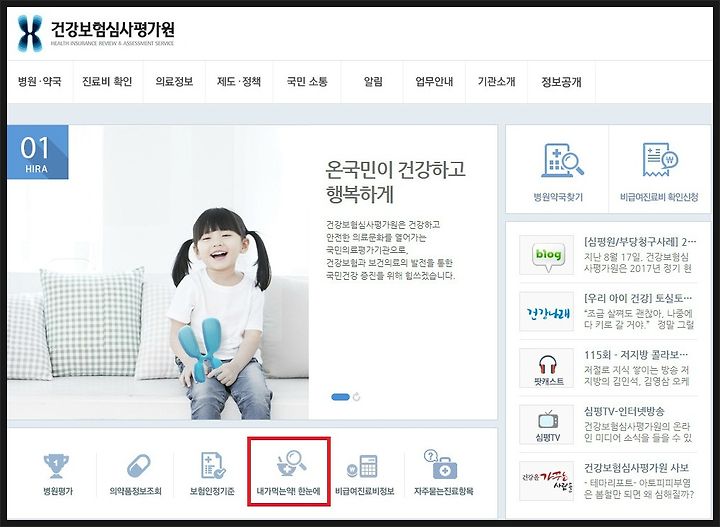
Task: Open the 자주묻는진료항목 medical kit icon
Action: point(441,465)
